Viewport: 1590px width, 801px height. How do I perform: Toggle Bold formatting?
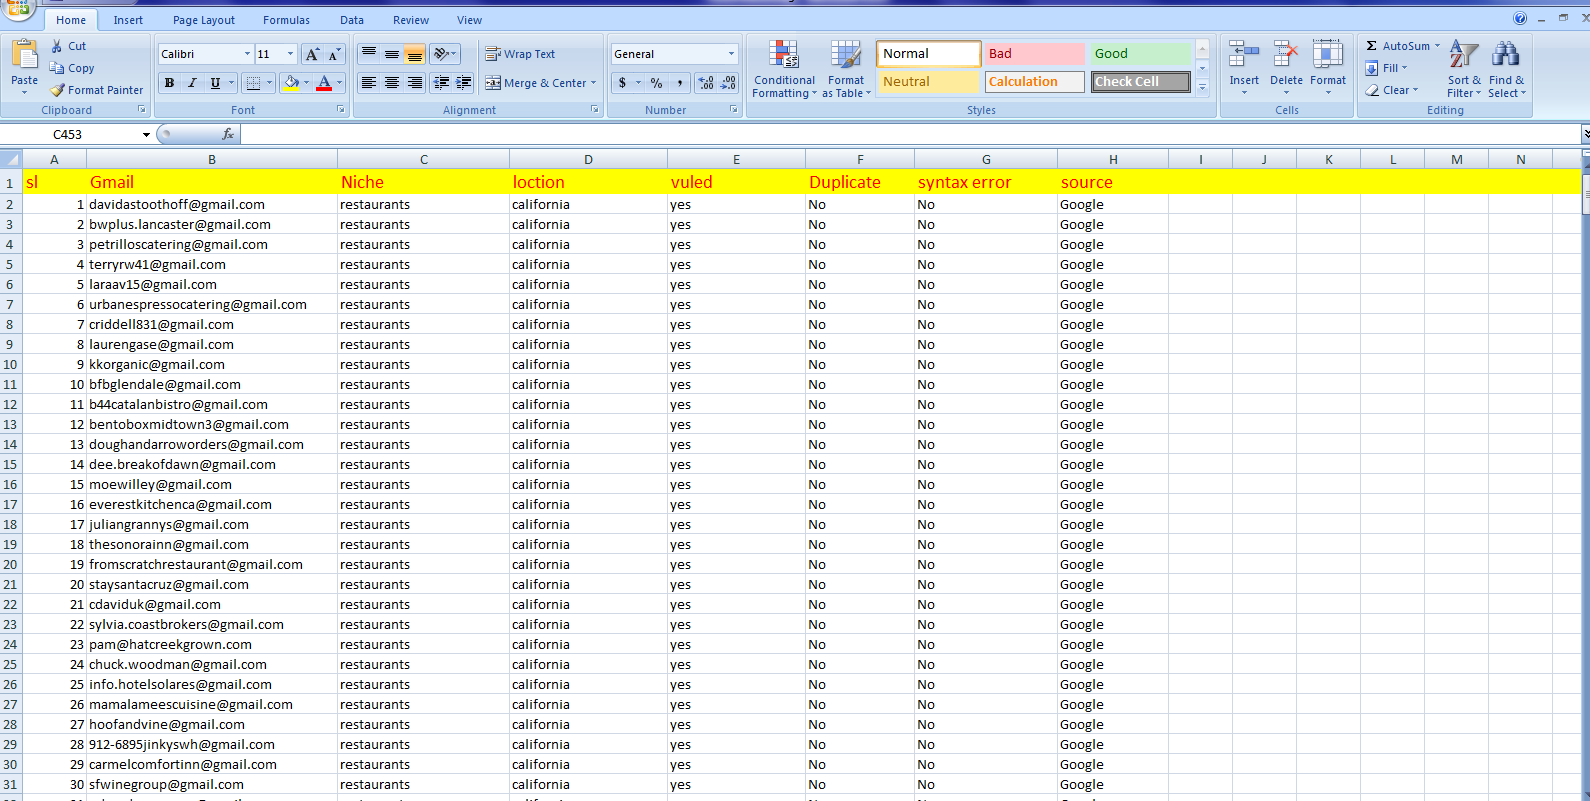(x=169, y=83)
